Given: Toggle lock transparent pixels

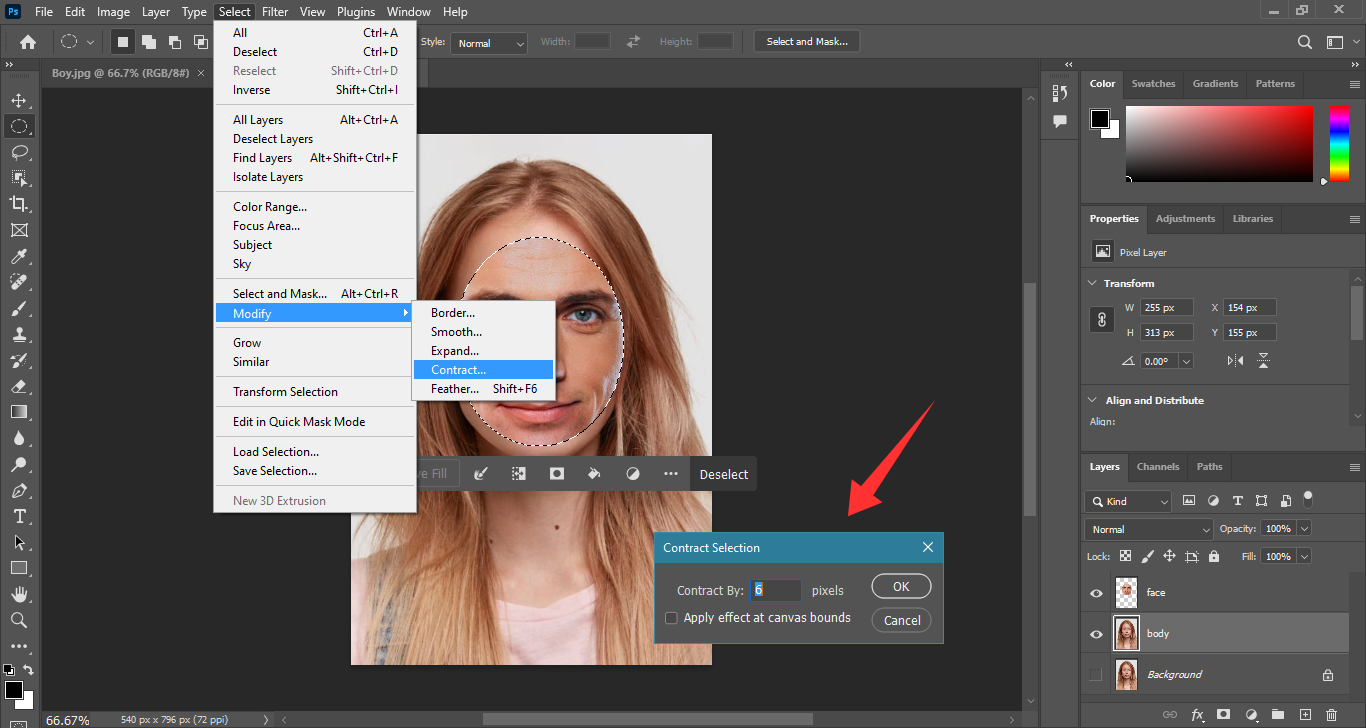Looking at the screenshot, I should [1125, 556].
